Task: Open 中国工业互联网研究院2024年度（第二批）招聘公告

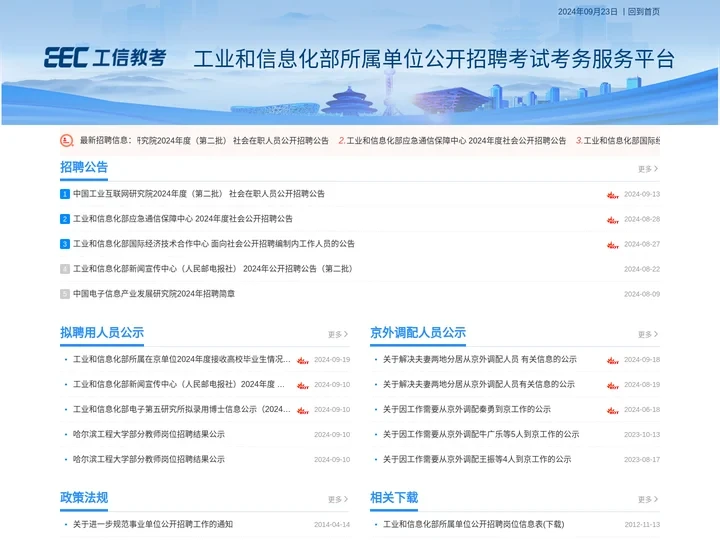Action: 199,194
